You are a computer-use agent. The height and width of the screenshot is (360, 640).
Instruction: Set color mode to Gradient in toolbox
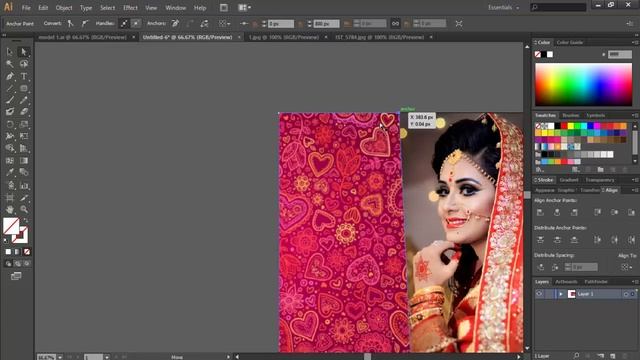pos(17,252)
